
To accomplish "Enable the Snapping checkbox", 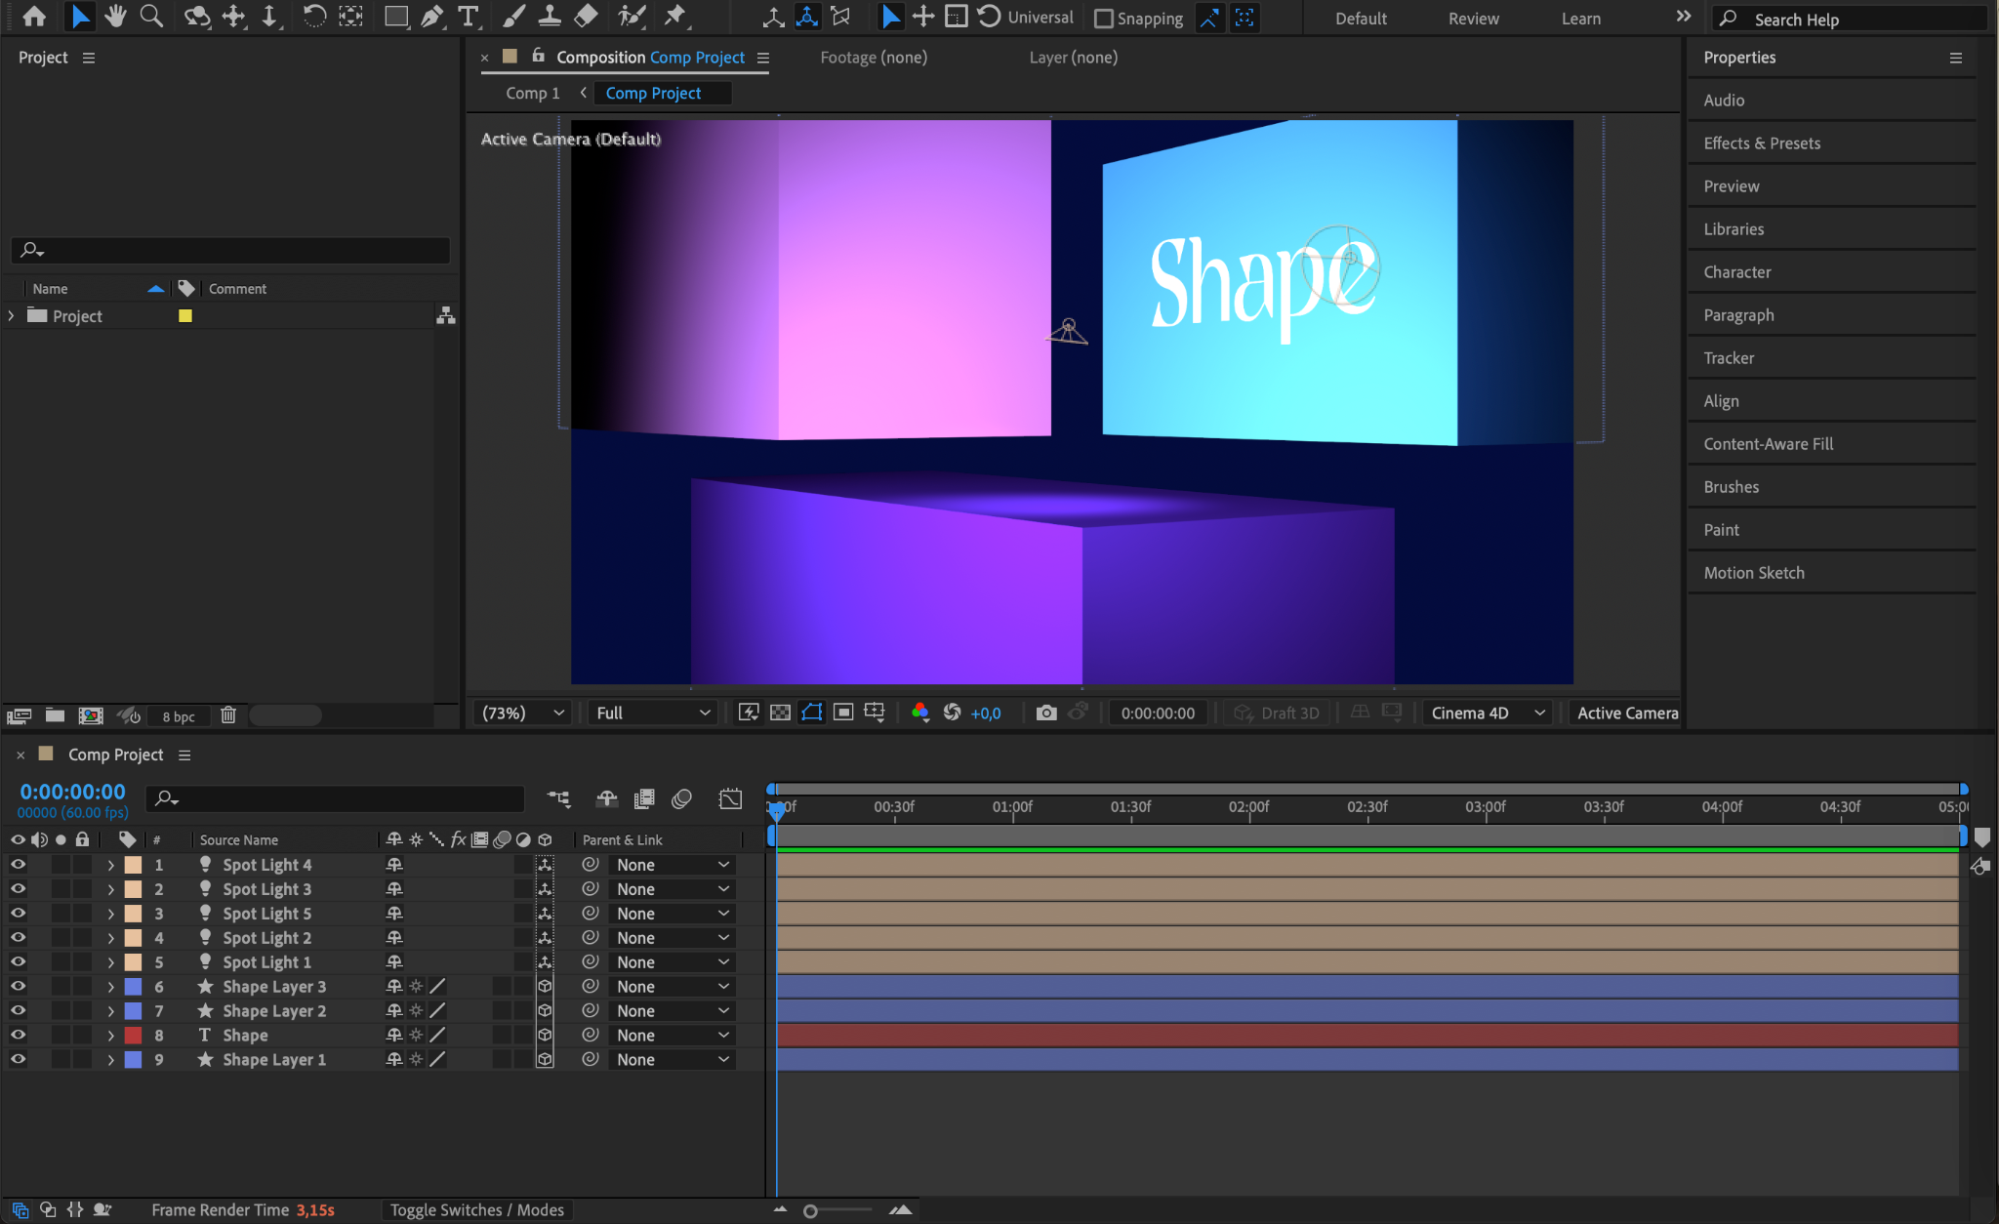I will [1104, 18].
